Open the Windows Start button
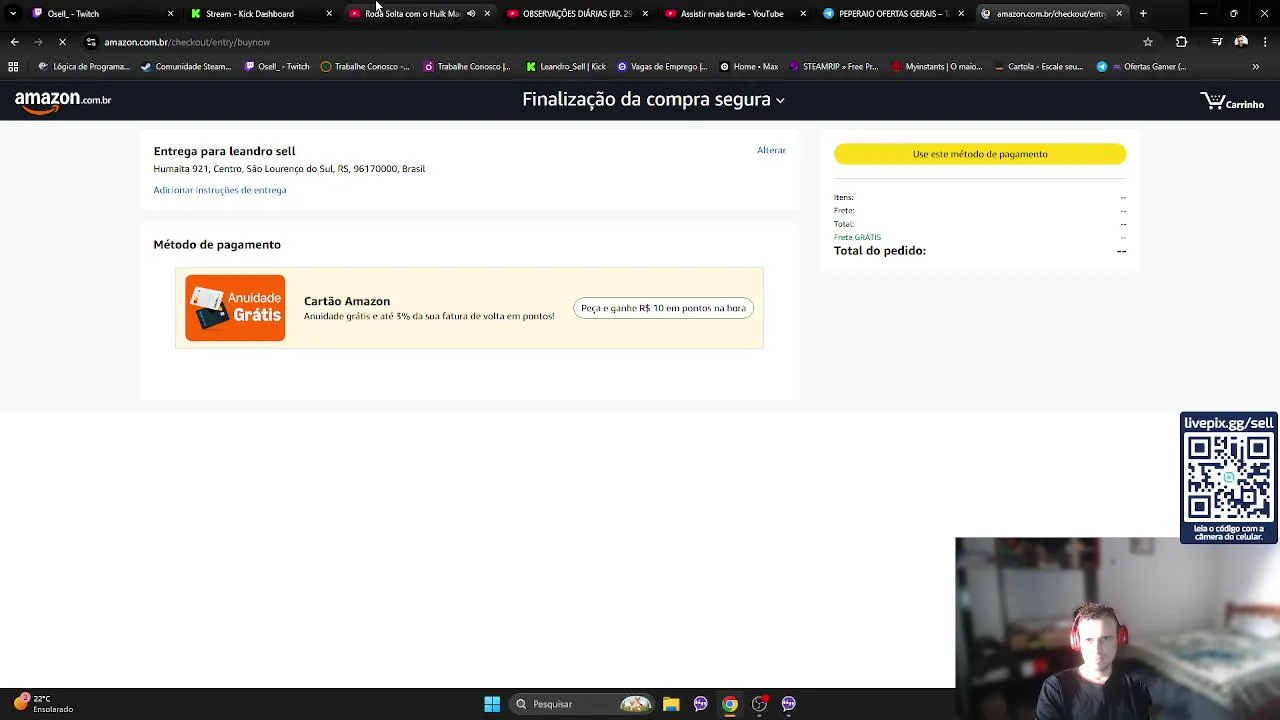The width and height of the screenshot is (1280, 720). pos(492,704)
